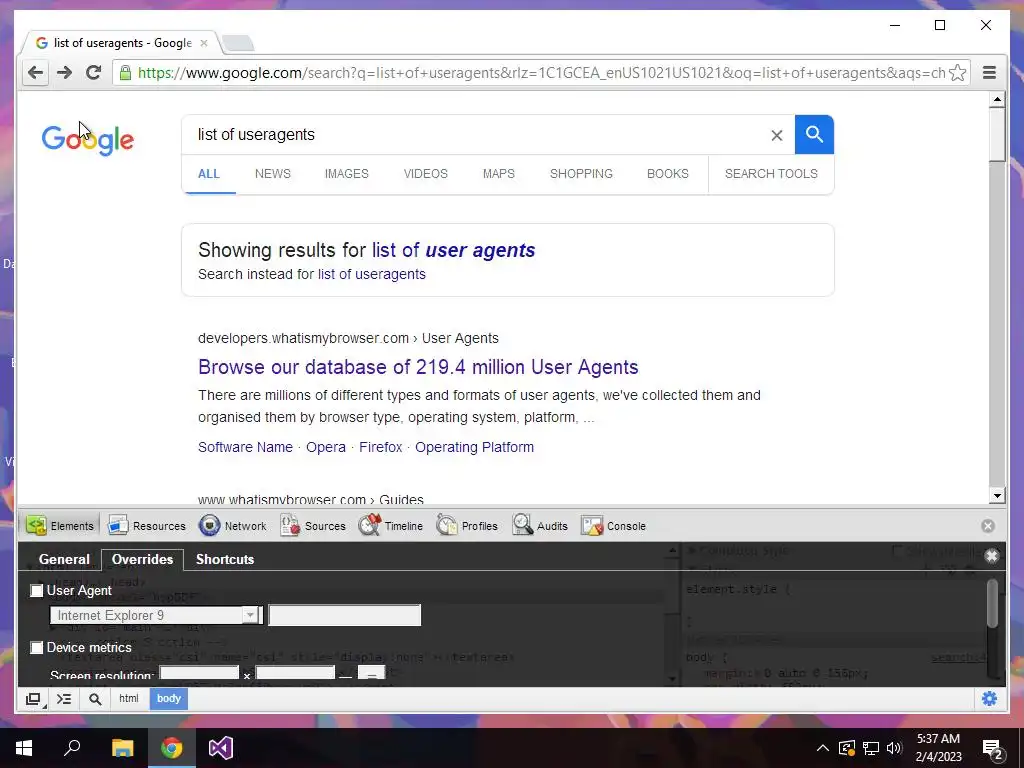The image size is (1024, 768).
Task: Click the Opera sitelink
Action: tap(325, 447)
